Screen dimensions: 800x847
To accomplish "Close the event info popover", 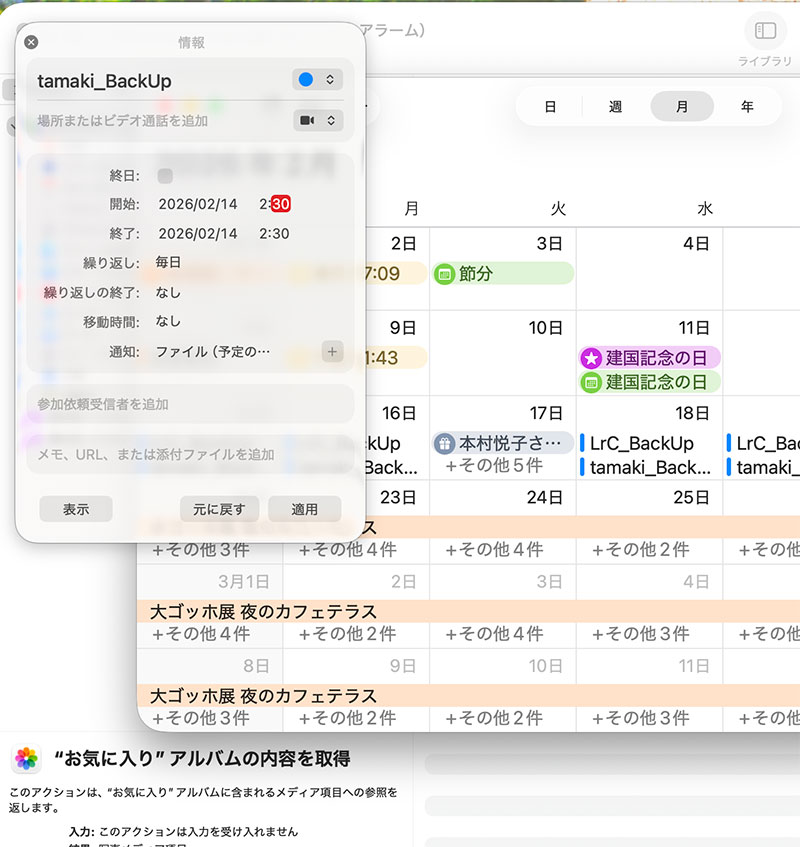I will pos(31,42).
